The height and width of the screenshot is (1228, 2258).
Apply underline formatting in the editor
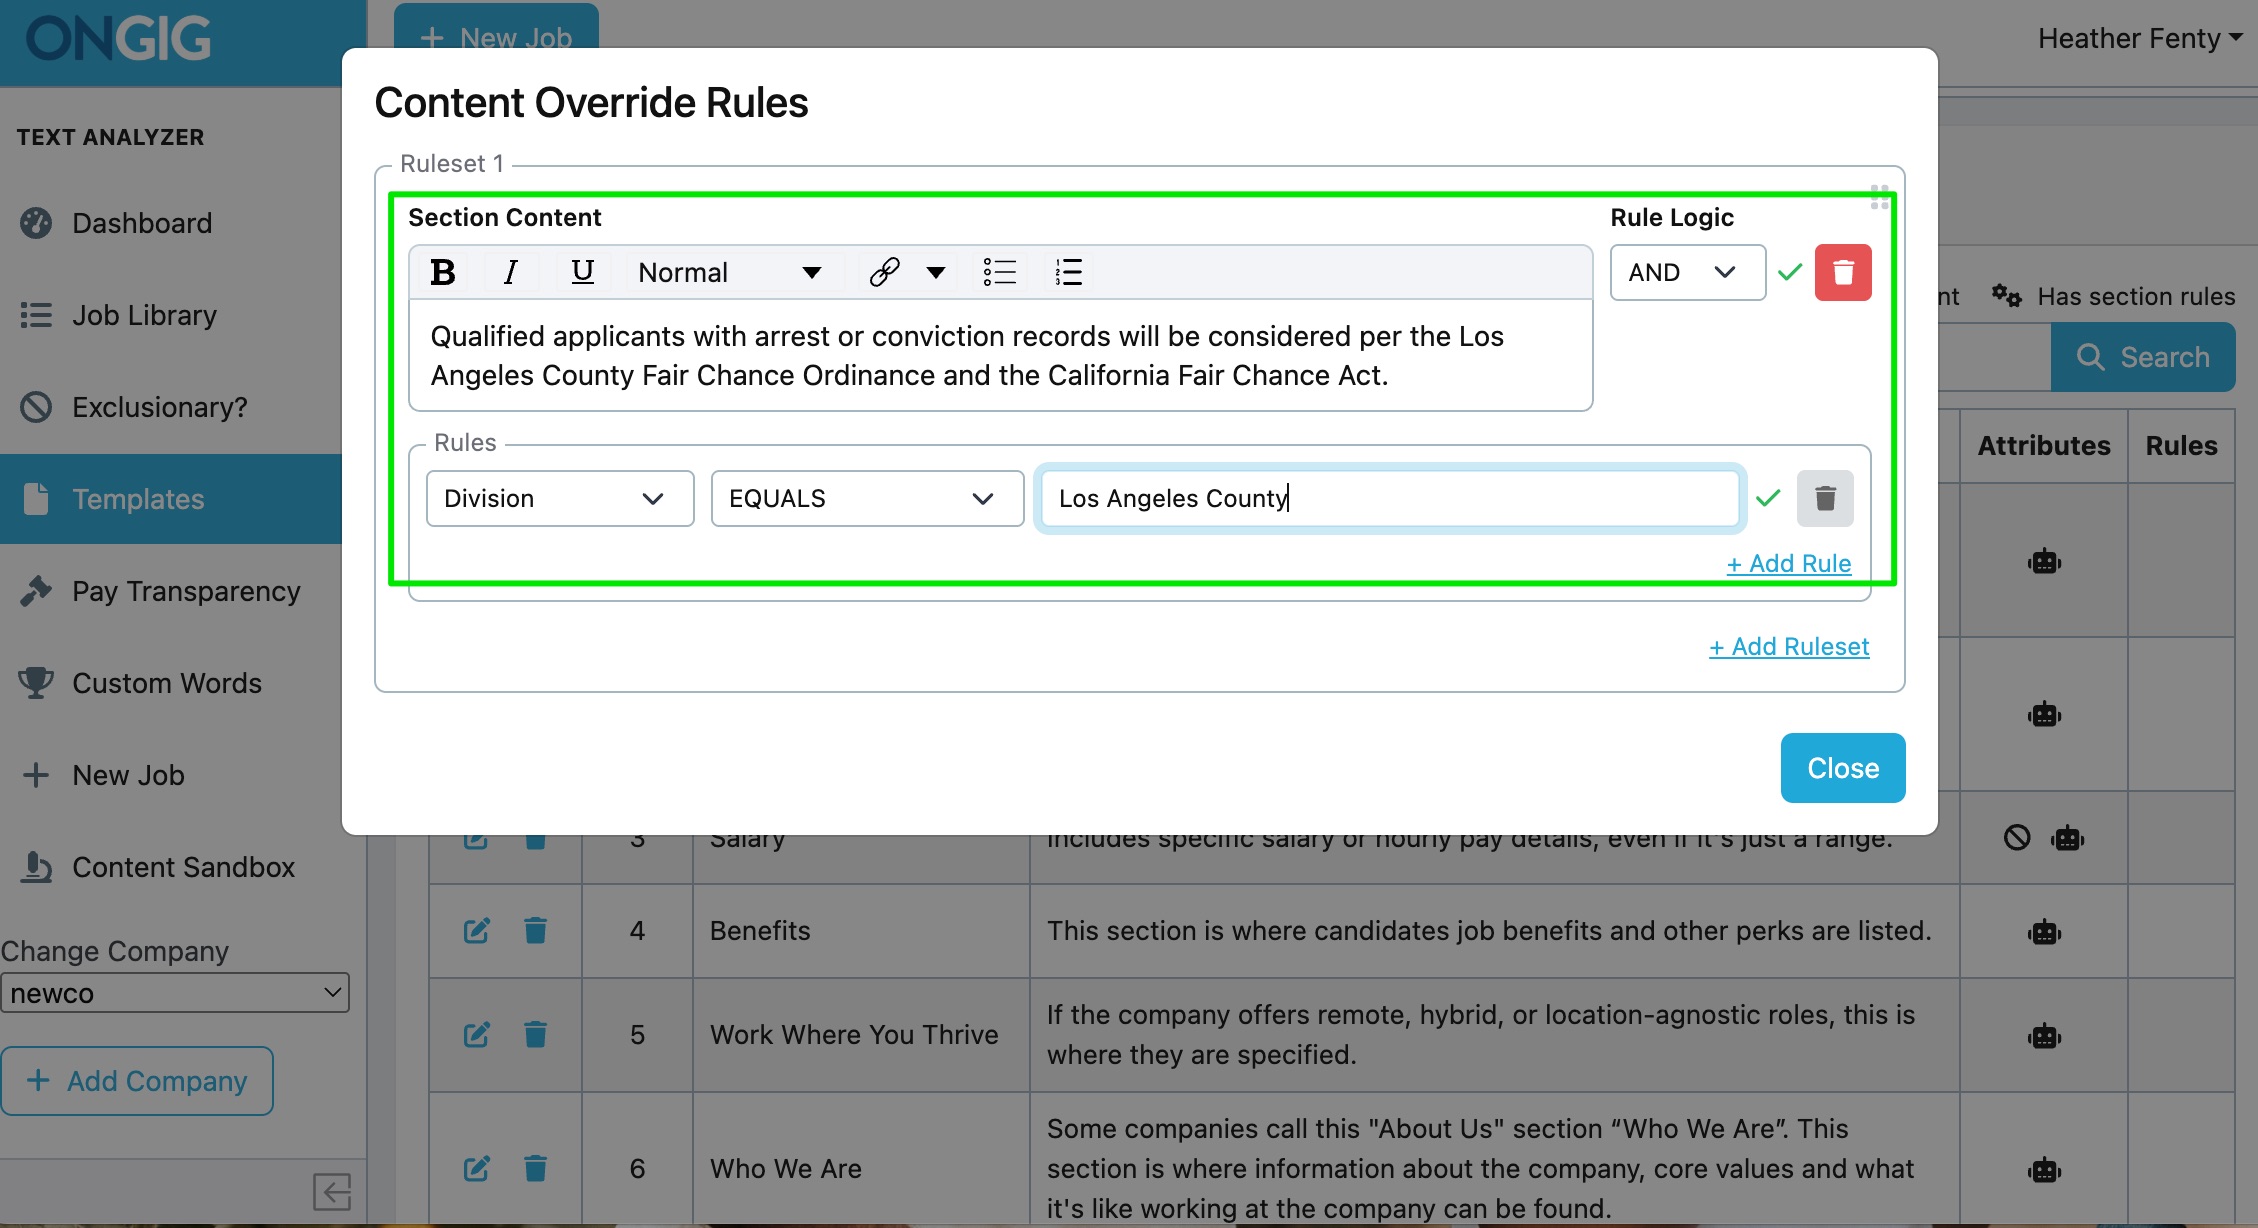[x=582, y=271]
